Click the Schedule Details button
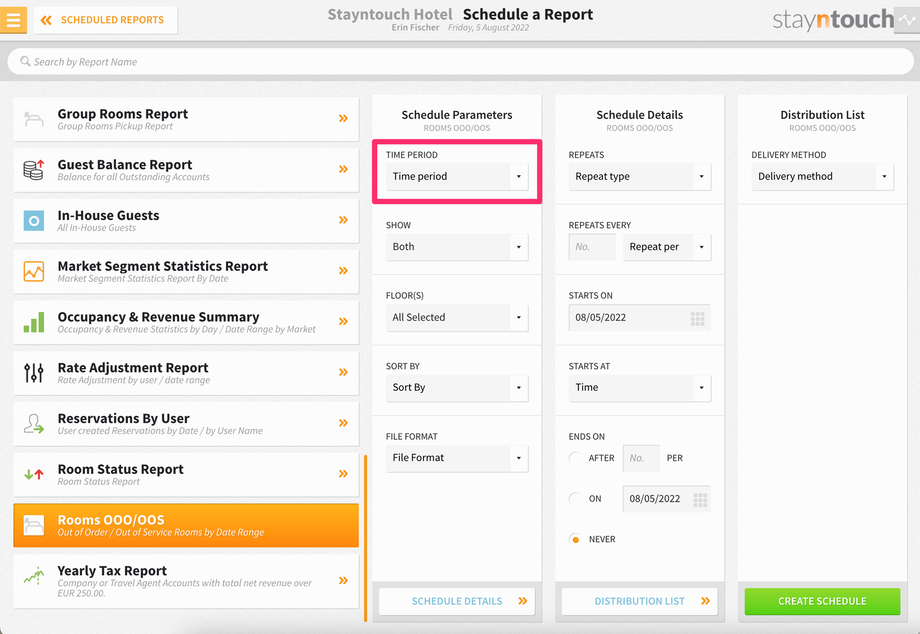This screenshot has width=920, height=634. pos(457,601)
